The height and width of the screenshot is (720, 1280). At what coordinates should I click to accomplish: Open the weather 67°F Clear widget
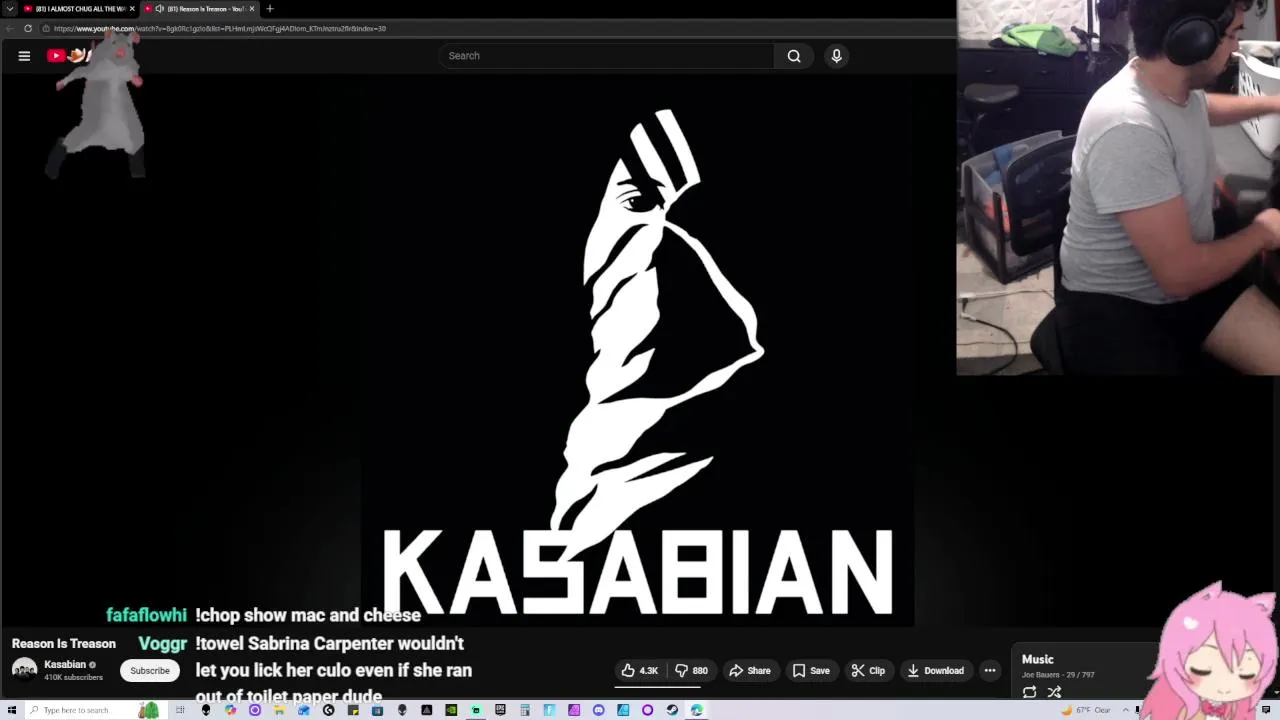tap(1086, 710)
